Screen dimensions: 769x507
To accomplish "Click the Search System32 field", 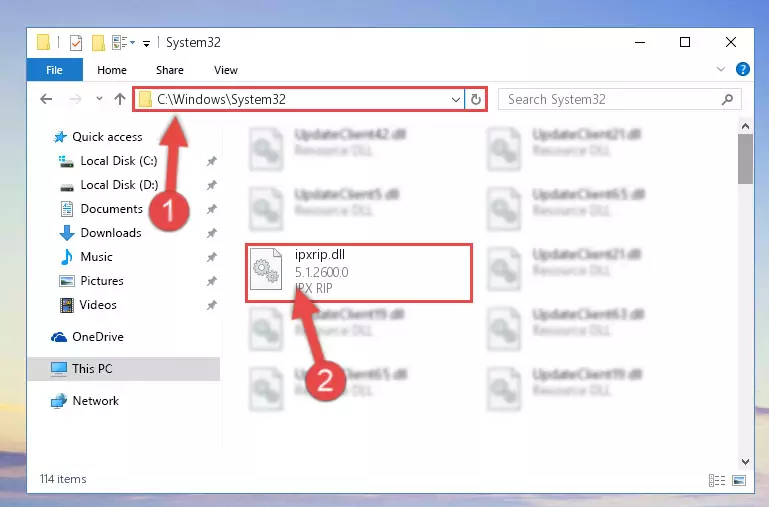I will click(619, 100).
